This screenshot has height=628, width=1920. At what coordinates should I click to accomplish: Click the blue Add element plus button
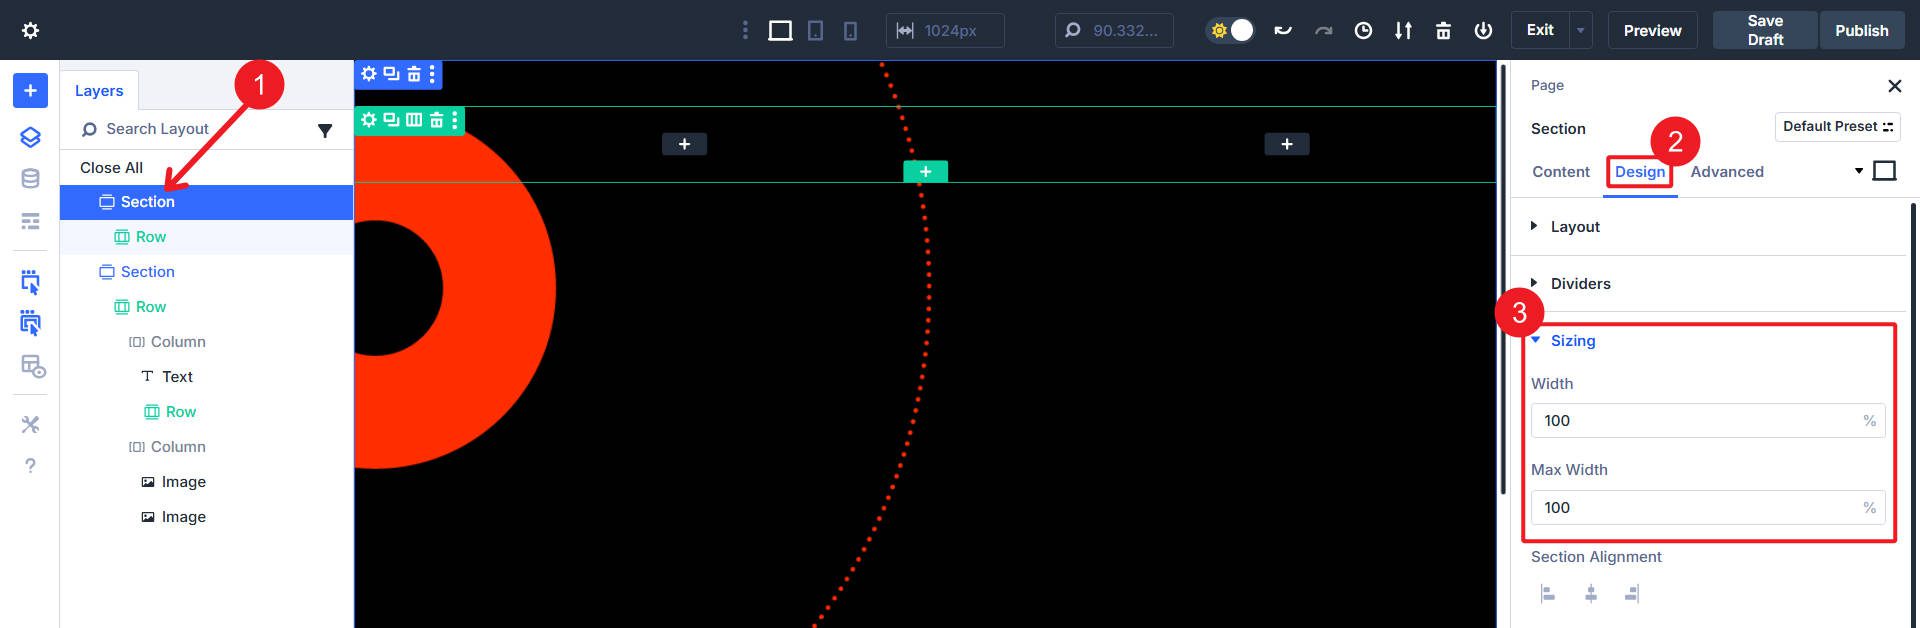click(30, 90)
